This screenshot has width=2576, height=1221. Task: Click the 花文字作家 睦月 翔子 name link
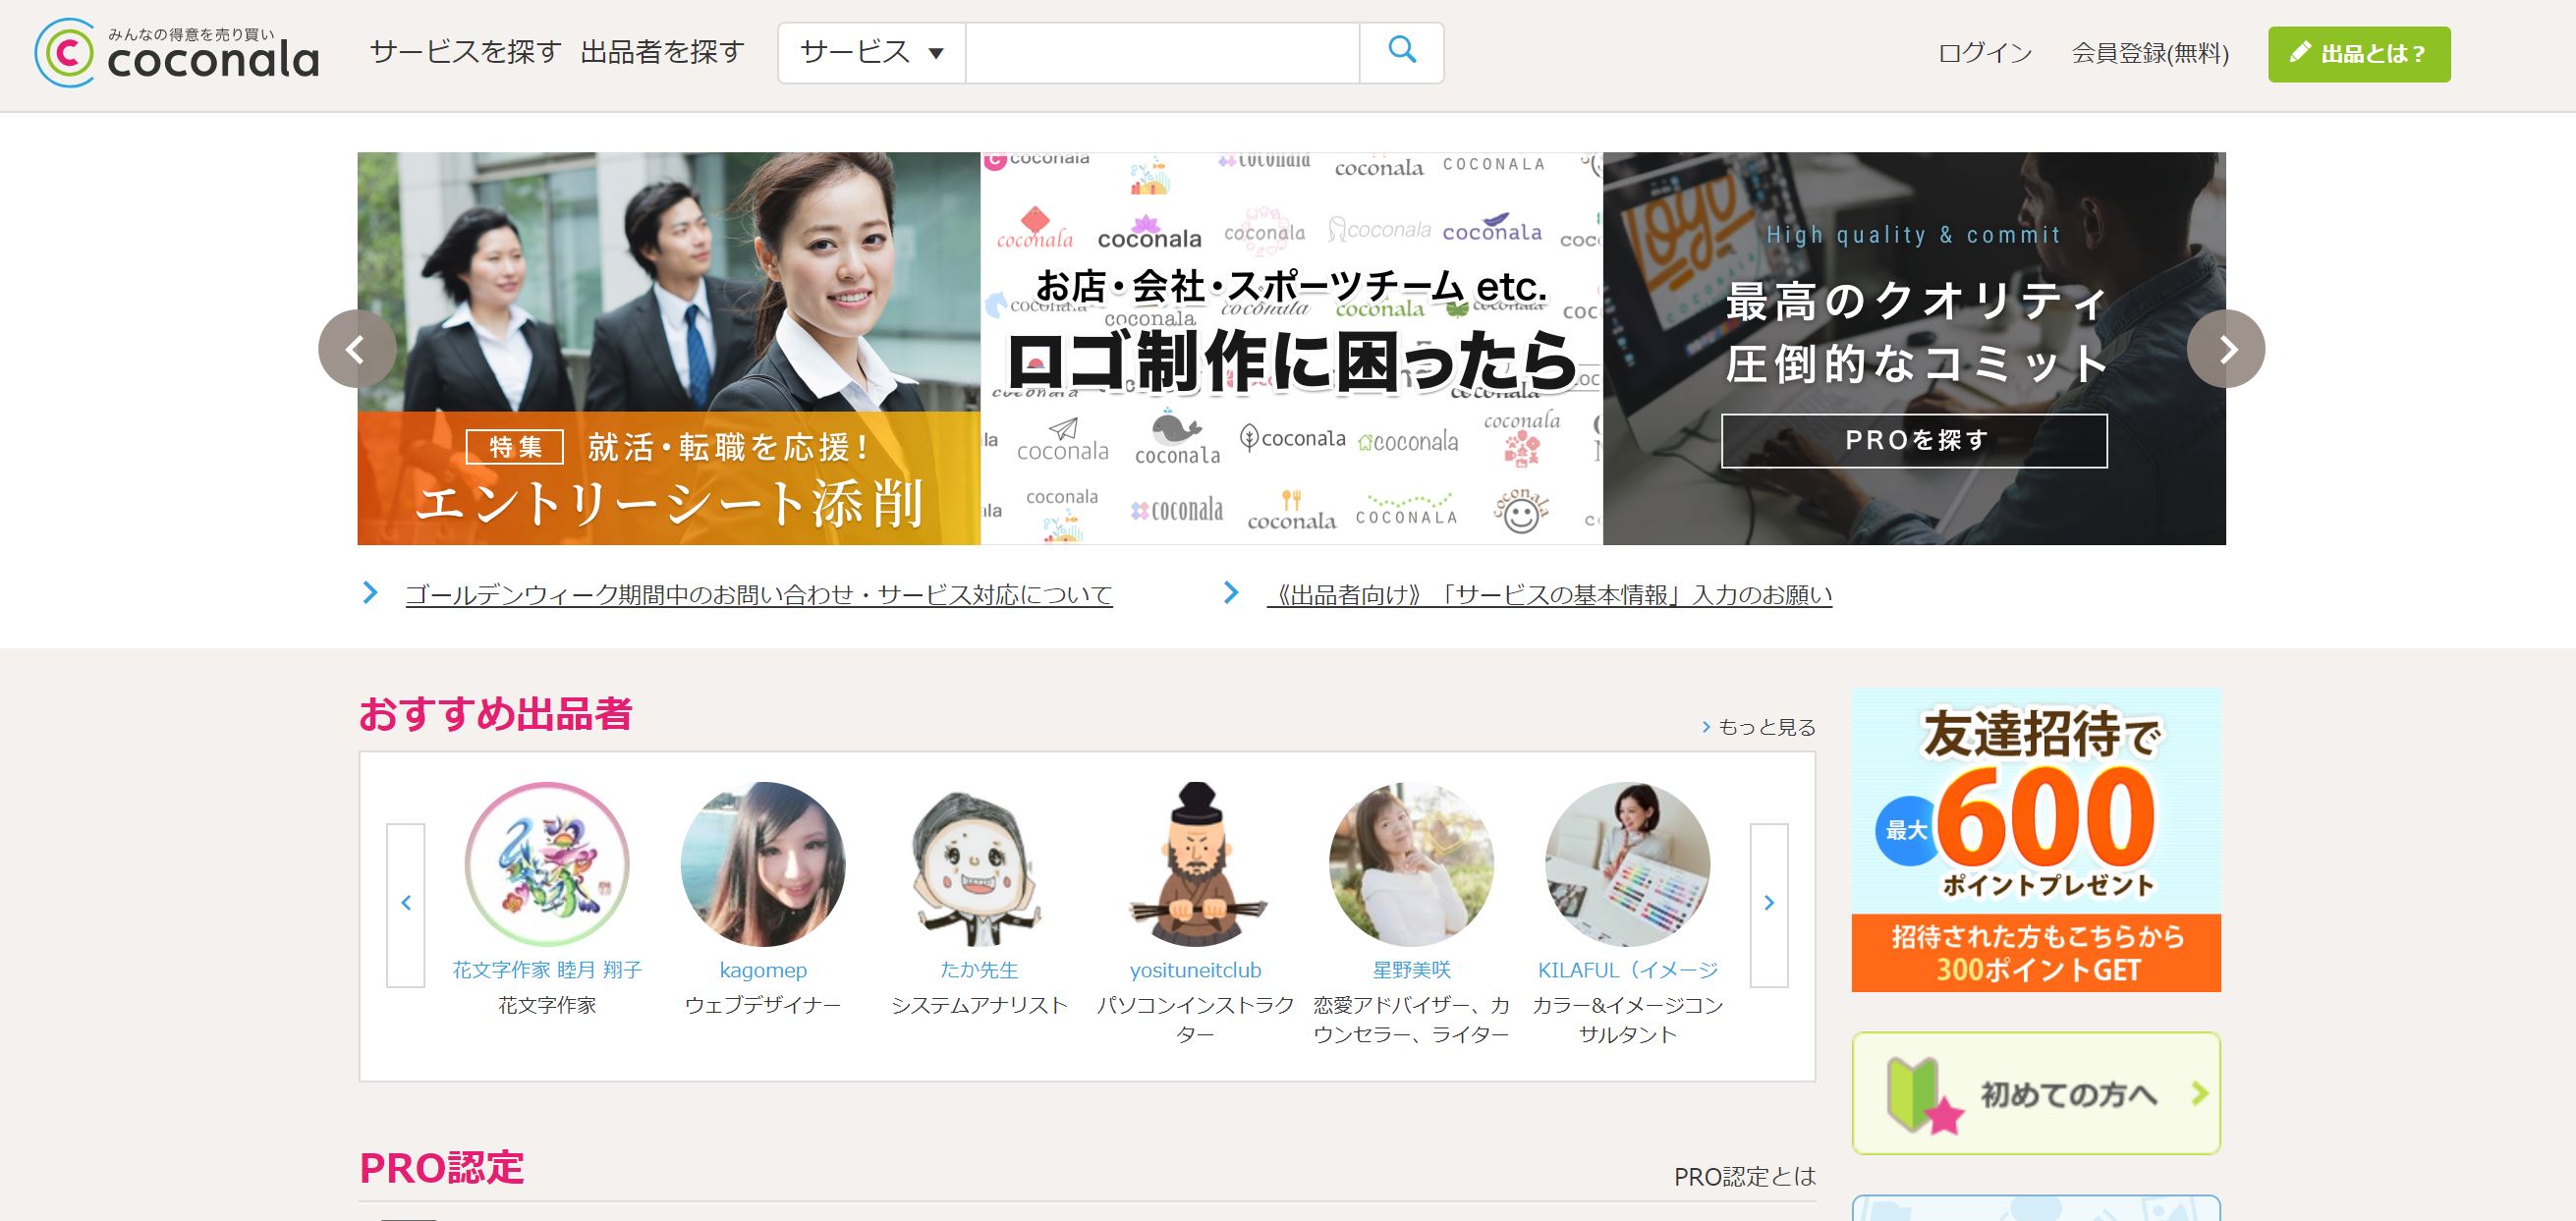point(547,970)
